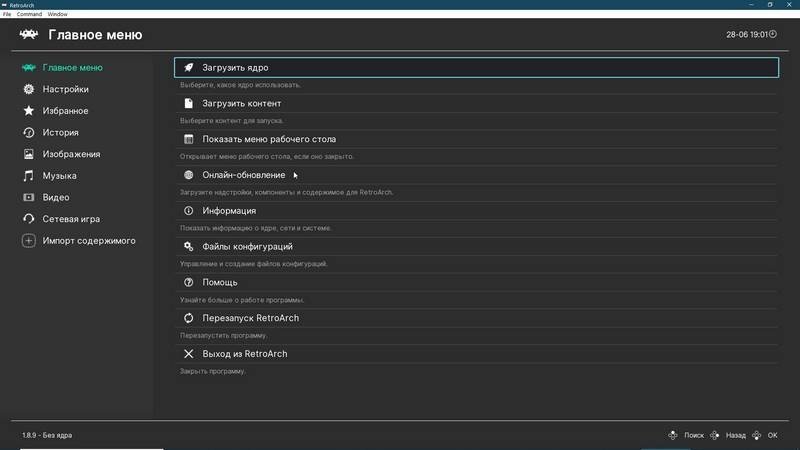The height and width of the screenshot is (450, 800).
Task: Click the star icon next to Избранное
Action: point(29,111)
